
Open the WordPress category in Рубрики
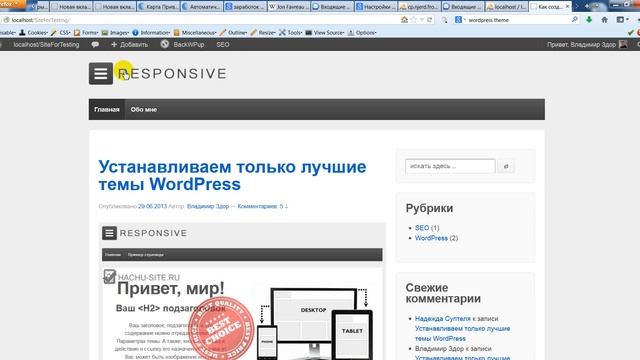point(431,238)
